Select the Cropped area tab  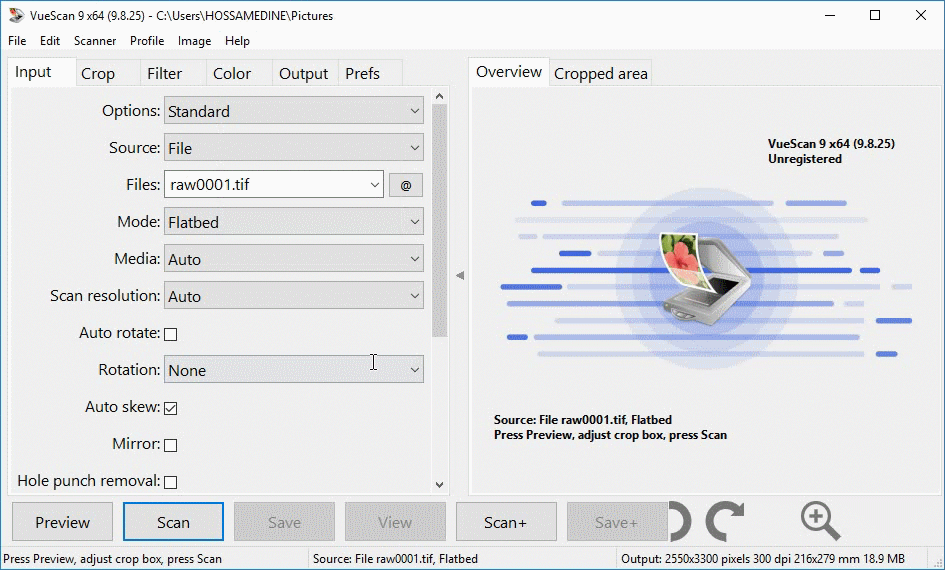[x=600, y=74]
